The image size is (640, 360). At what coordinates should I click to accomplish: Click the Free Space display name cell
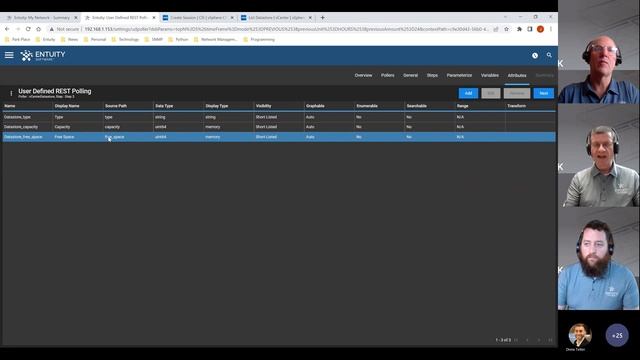[64, 137]
